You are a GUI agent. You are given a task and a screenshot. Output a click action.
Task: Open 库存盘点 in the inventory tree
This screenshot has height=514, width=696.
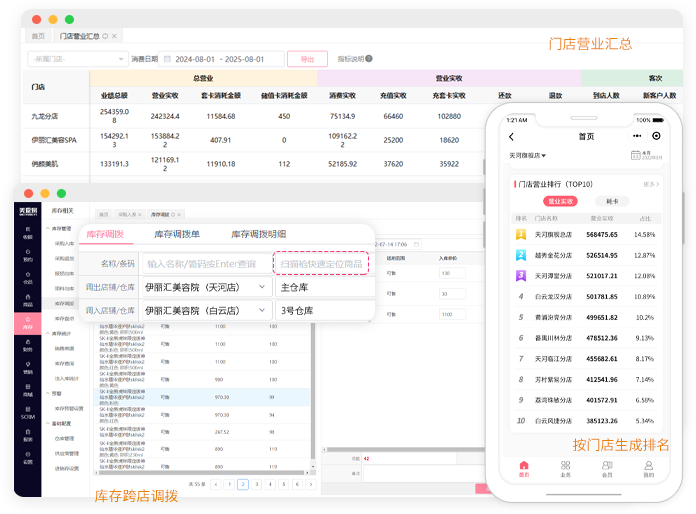(x=64, y=318)
